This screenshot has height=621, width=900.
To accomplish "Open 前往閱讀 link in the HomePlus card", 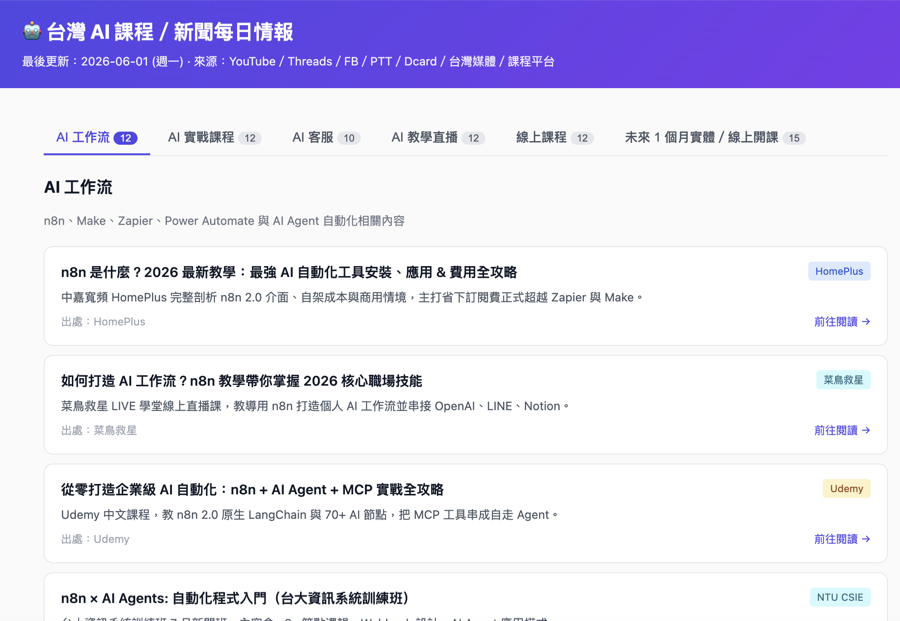I will 842,322.
